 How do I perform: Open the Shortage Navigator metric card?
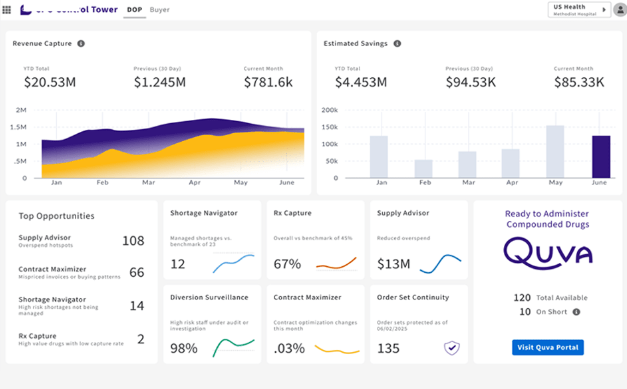212,240
